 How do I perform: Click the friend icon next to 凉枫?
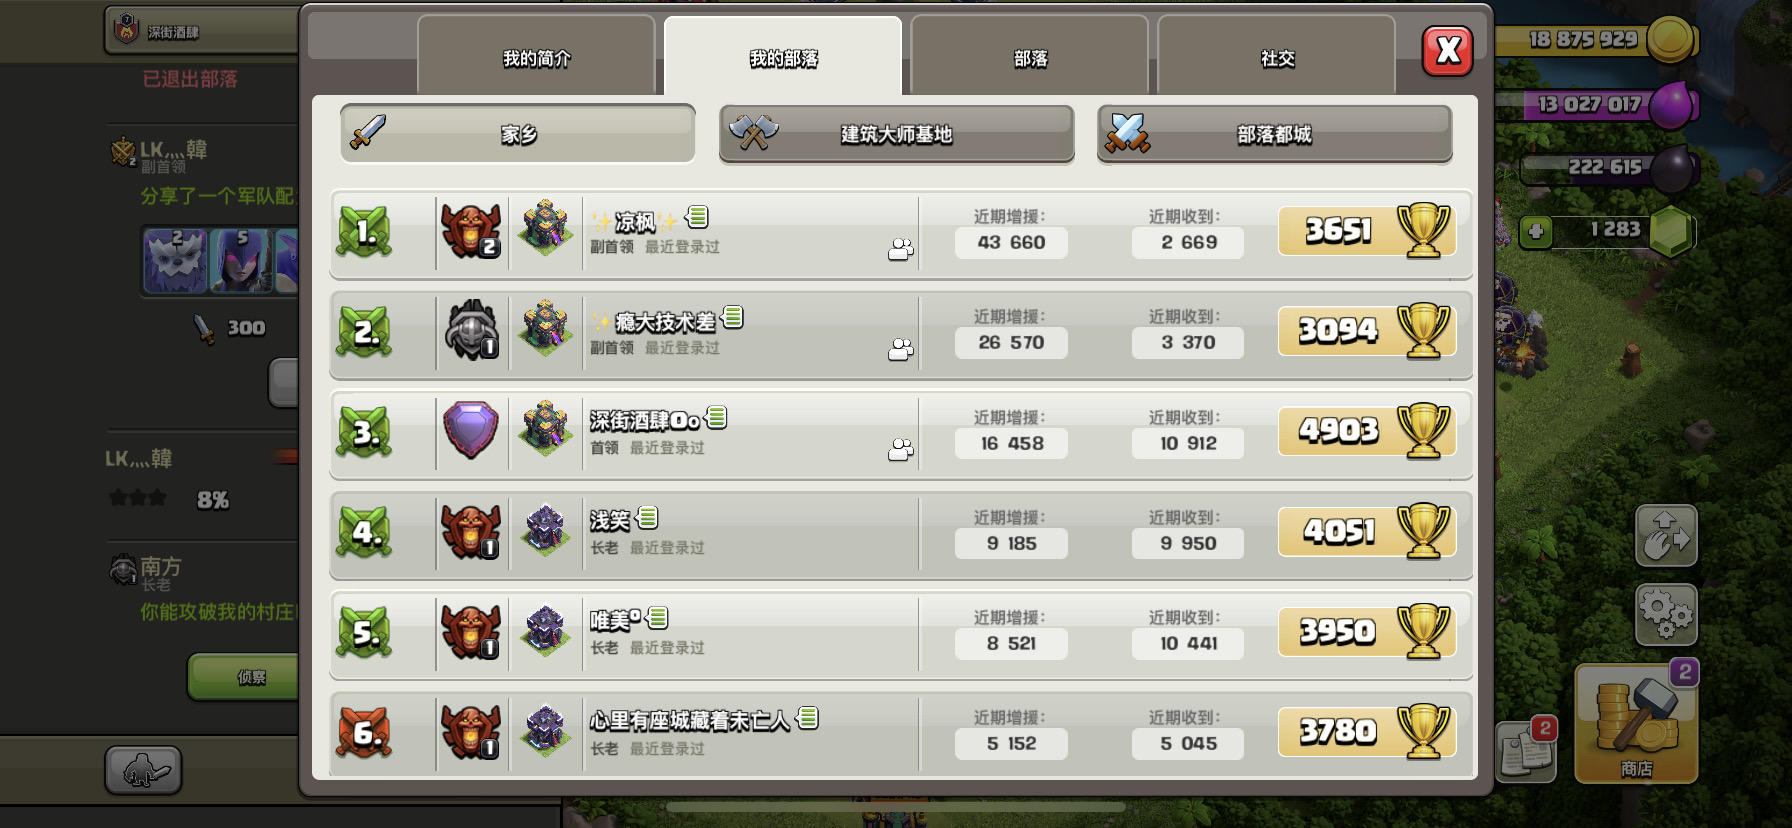pos(901,249)
